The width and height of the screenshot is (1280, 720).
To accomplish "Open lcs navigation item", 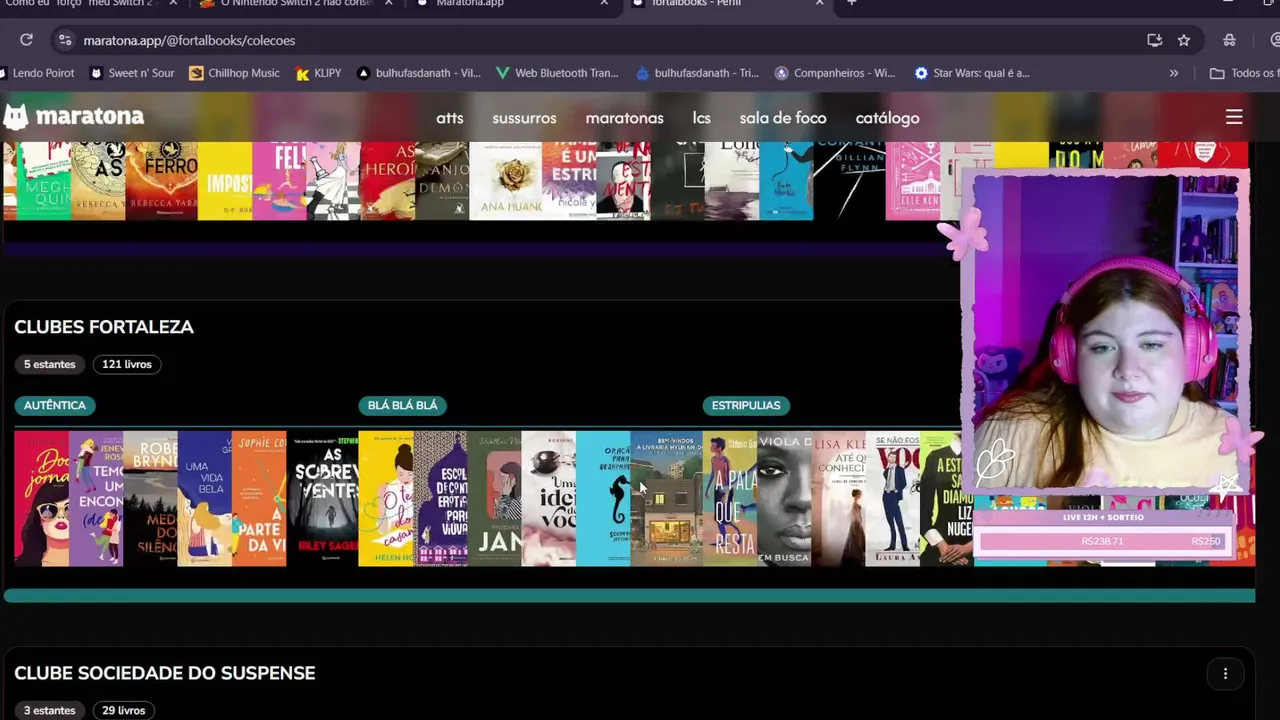I will (702, 118).
